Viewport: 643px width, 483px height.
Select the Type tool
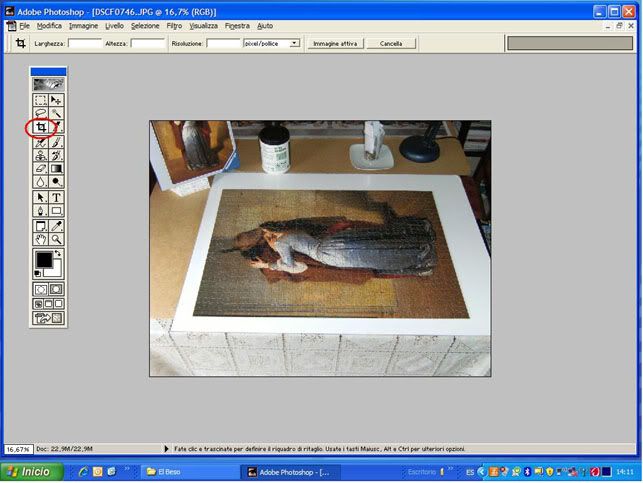click(56, 197)
